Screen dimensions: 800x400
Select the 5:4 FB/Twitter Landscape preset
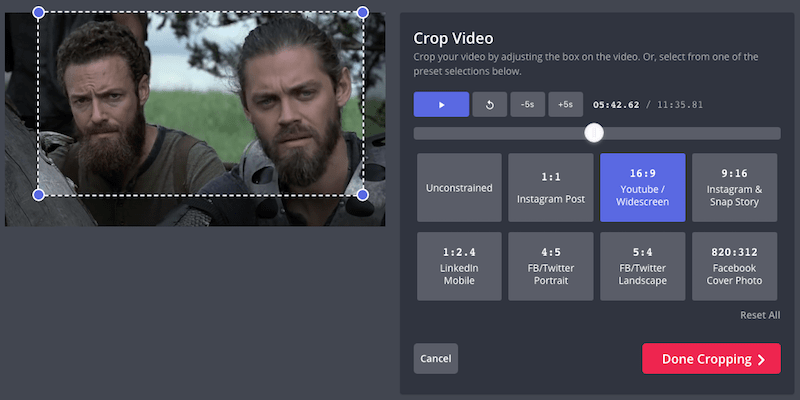643,266
